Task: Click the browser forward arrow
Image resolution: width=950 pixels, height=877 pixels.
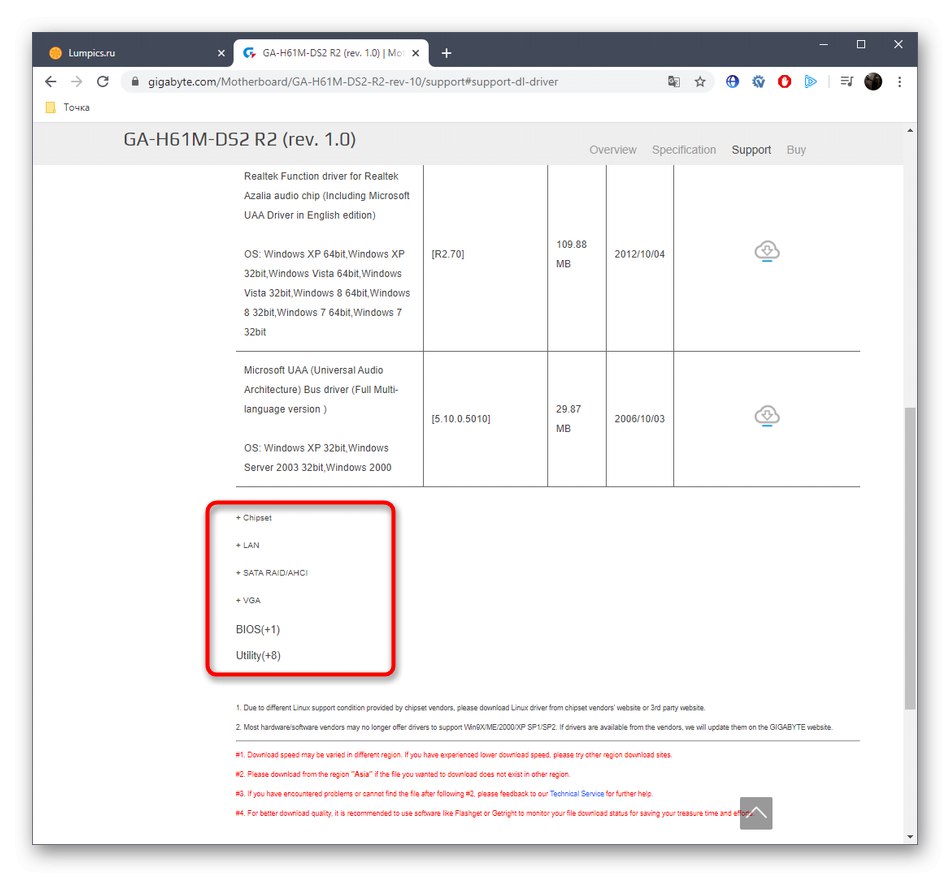Action: click(x=76, y=81)
